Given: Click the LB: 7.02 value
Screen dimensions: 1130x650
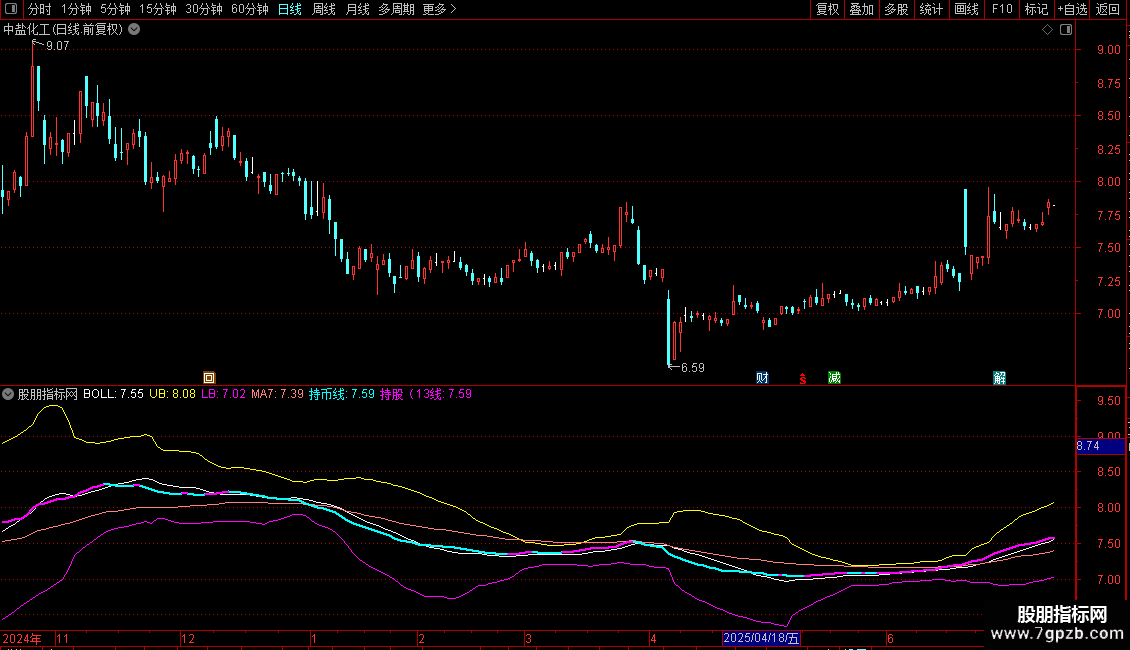Looking at the screenshot, I should pos(223,394).
